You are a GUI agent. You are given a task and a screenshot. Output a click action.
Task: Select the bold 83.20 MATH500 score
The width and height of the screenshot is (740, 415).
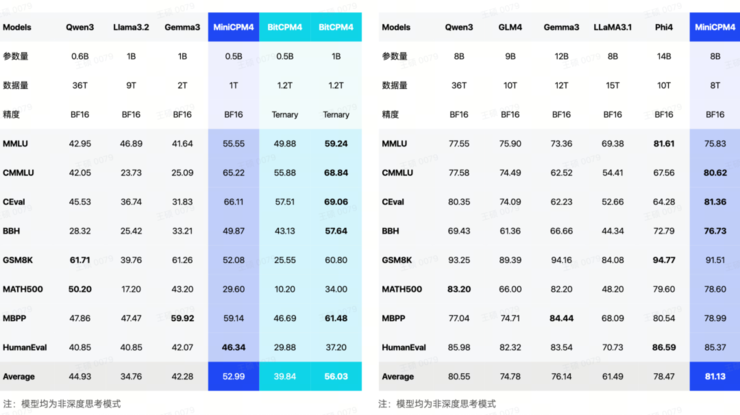click(x=459, y=289)
